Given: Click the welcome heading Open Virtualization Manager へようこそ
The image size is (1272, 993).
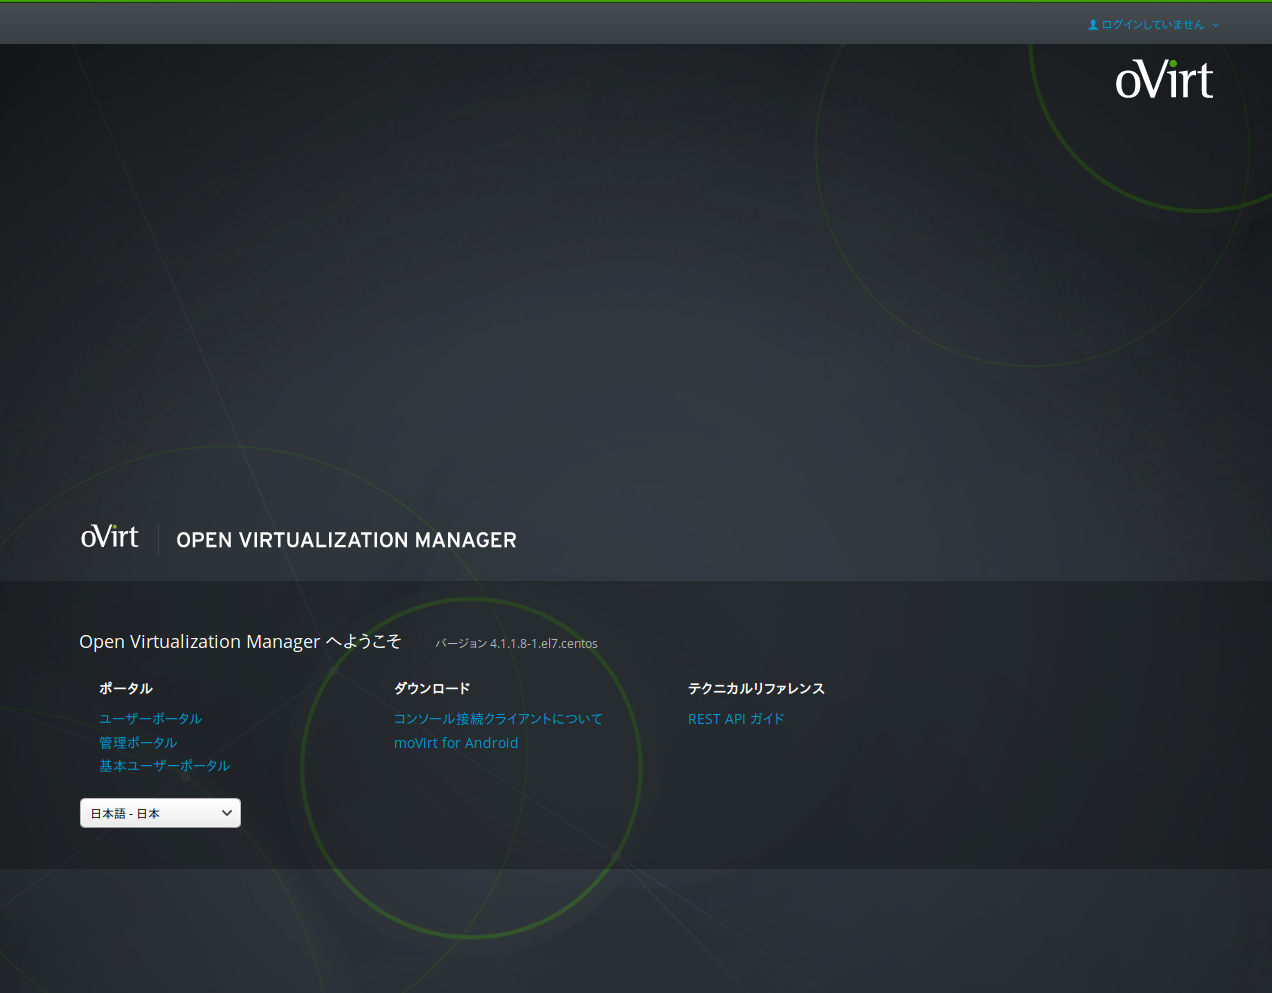Looking at the screenshot, I should (x=240, y=641).
